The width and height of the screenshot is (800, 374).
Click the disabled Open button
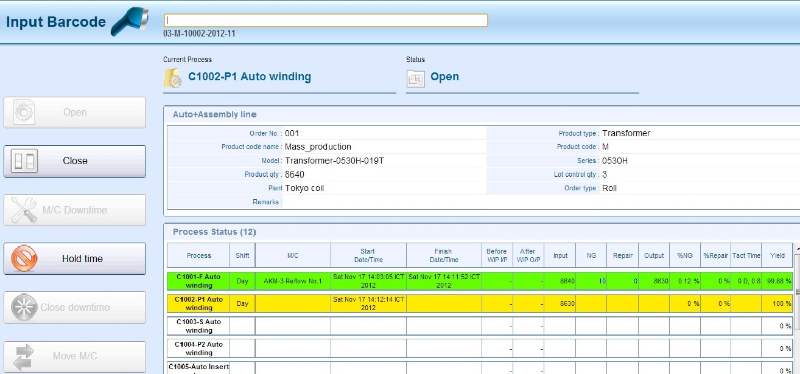74,112
